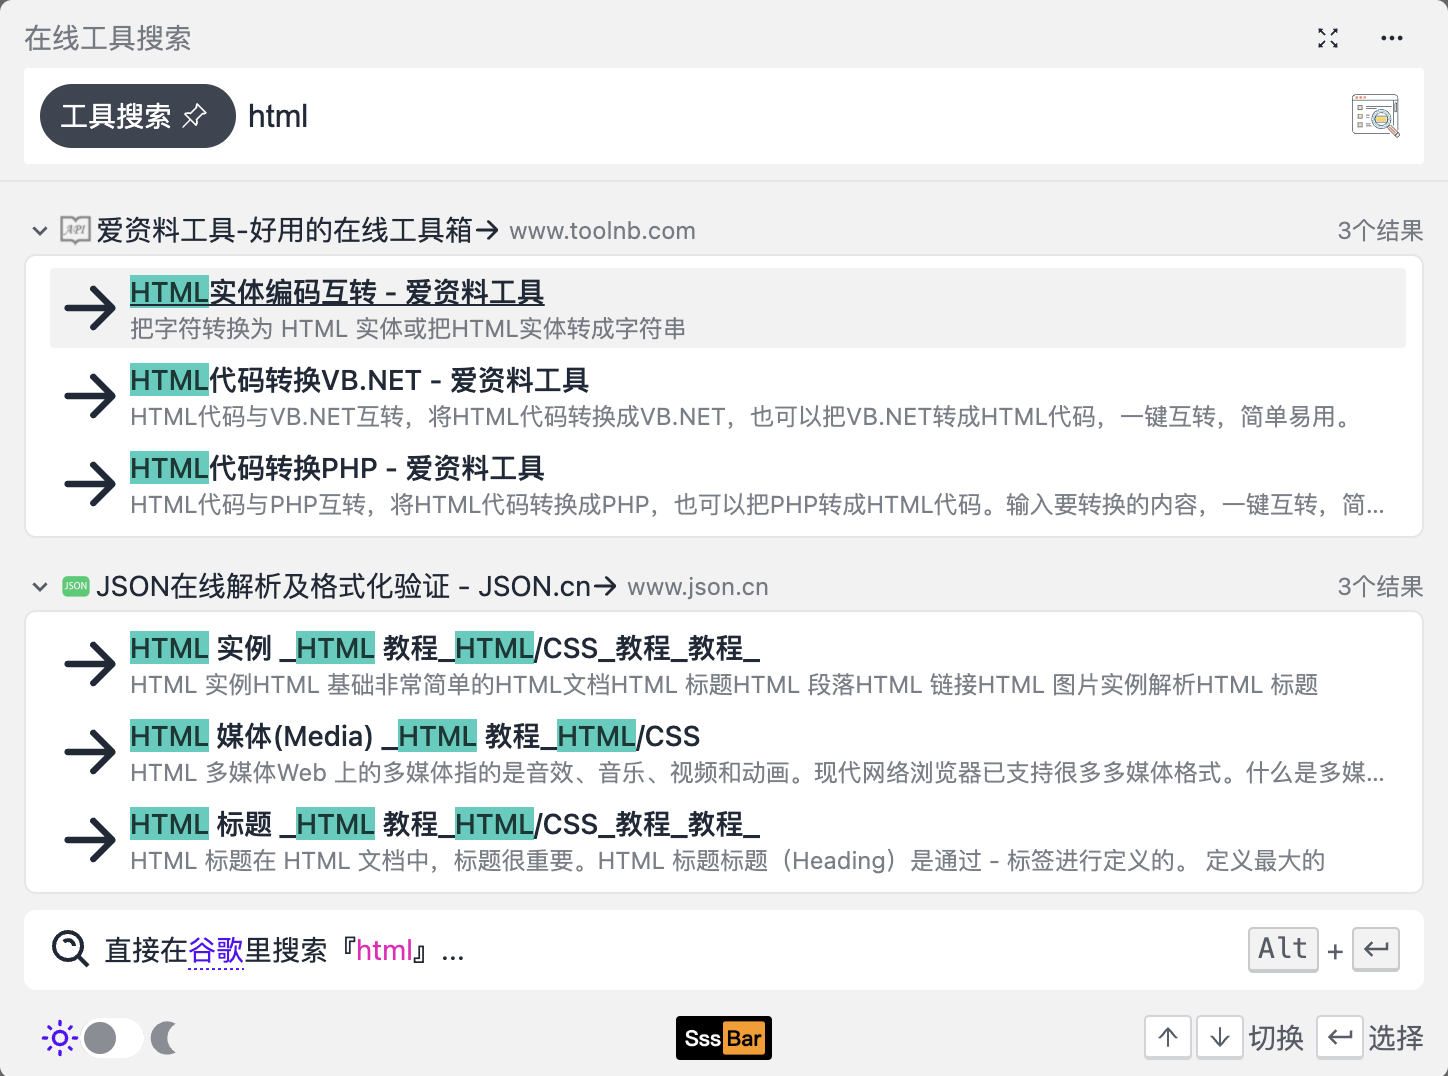Open the 爱资料工具 site link www.toolnb.com
The width and height of the screenshot is (1448, 1076).
coord(602,230)
